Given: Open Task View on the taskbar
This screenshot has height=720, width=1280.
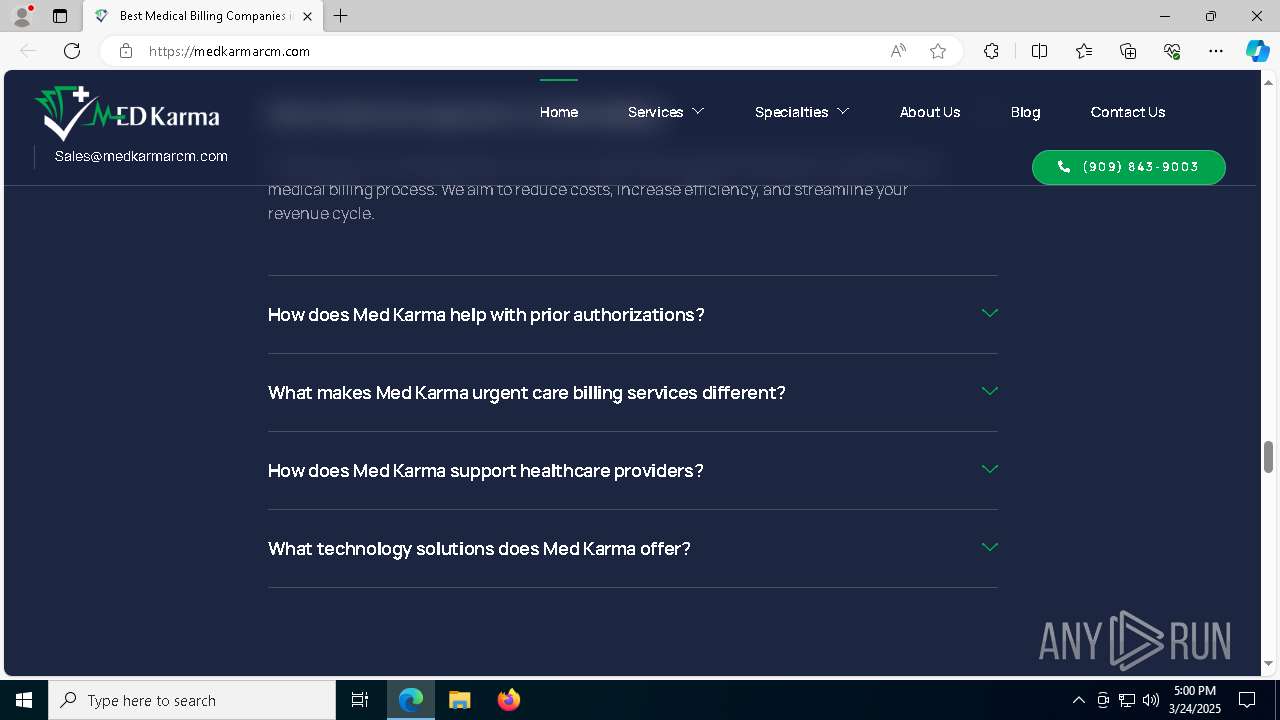Looking at the screenshot, I should click(x=360, y=700).
